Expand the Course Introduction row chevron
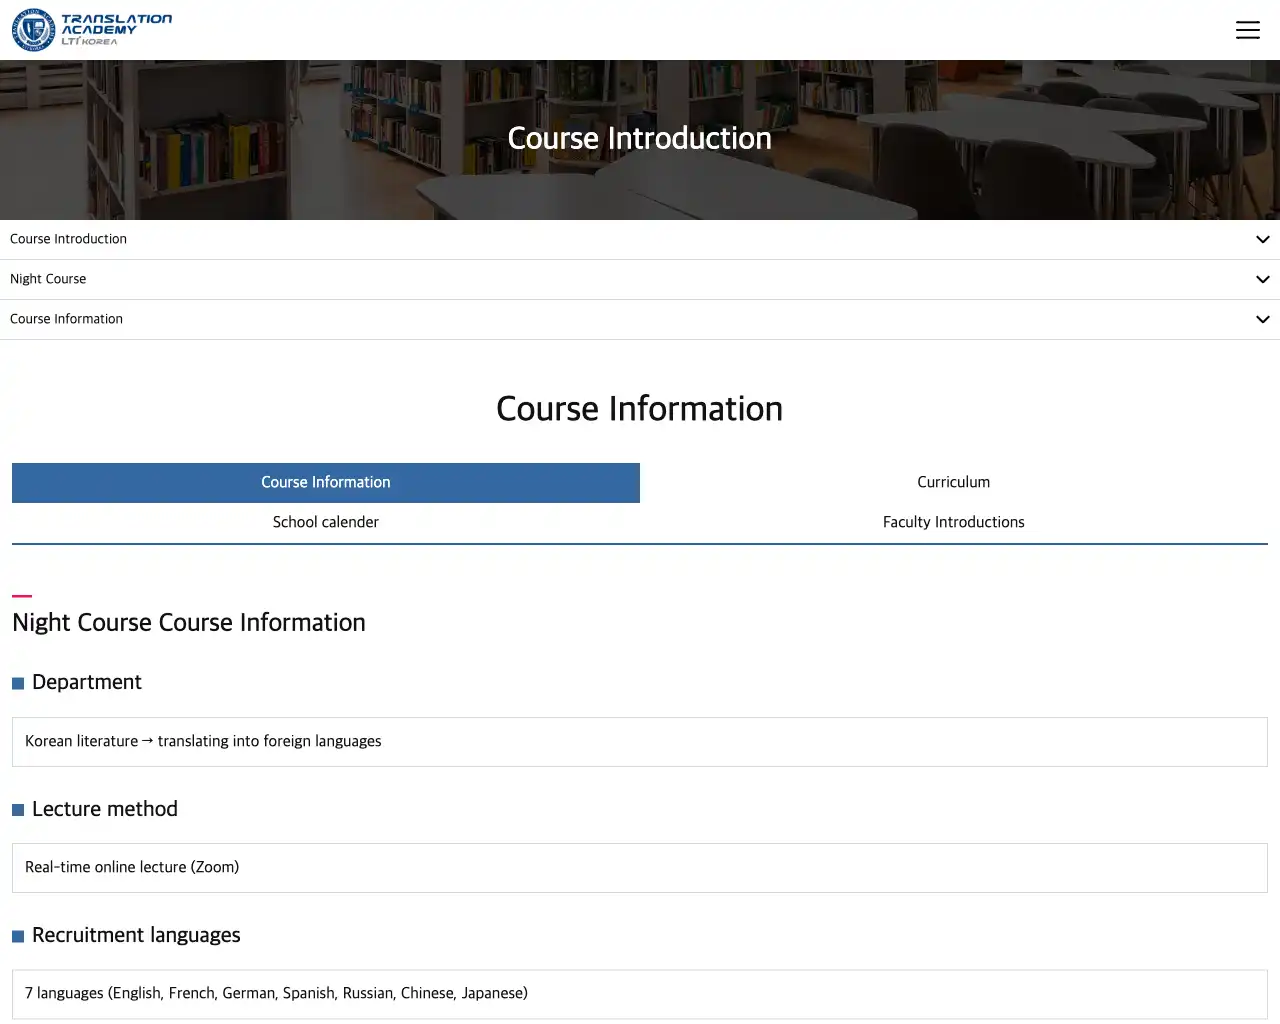This screenshot has height=1024, width=1280. click(1262, 239)
